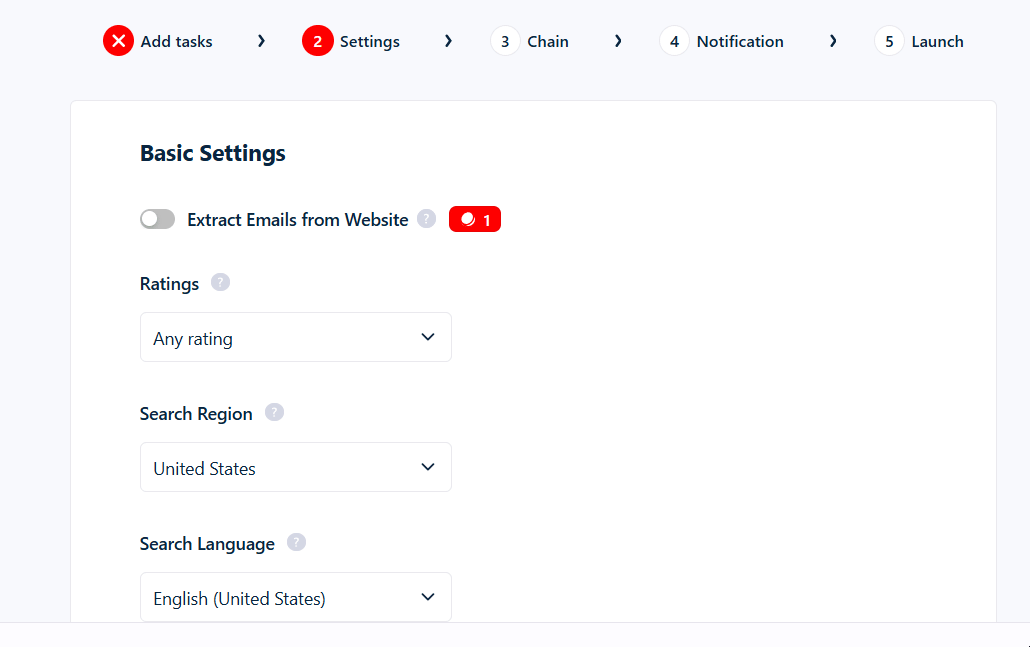This screenshot has height=647, width=1030.
Task: Go to the Notification step label
Action: [x=740, y=41]
